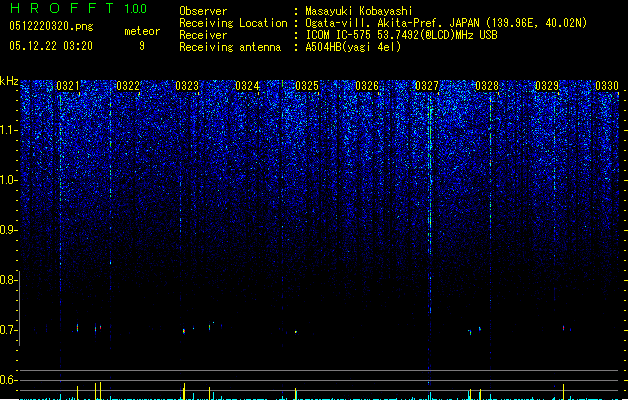Click the 0325 time marker
The width and height of the screenshot is (629, 400).
tap(307, 86)
